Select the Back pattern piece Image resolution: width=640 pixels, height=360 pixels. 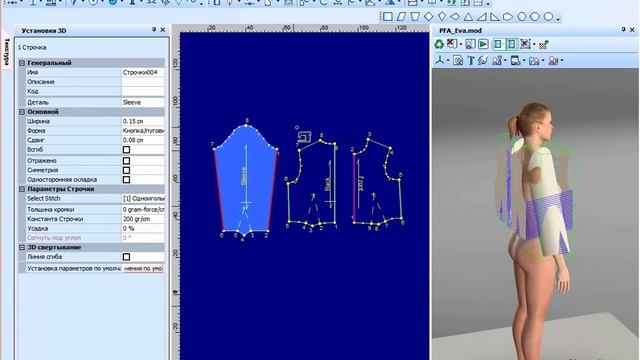(312, 184)
